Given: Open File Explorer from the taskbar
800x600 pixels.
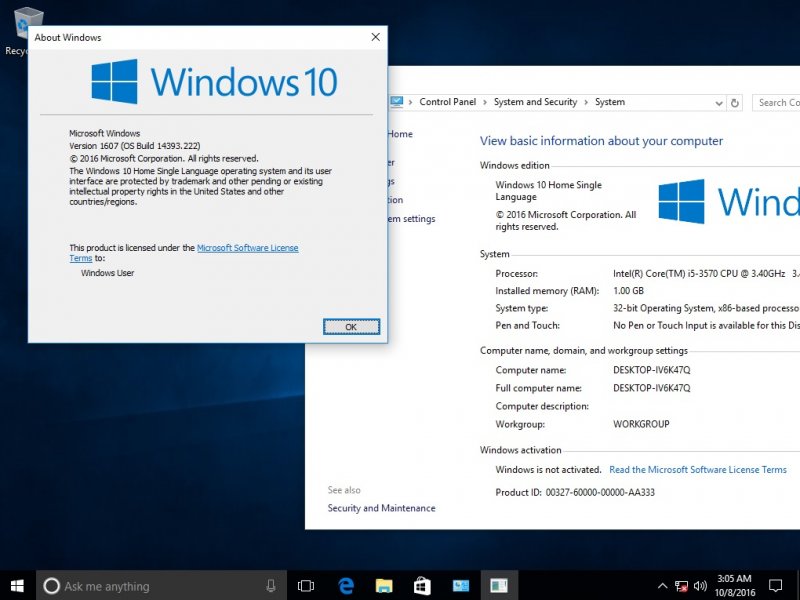Looking at the screenshot, I should [x=384, y=586].
